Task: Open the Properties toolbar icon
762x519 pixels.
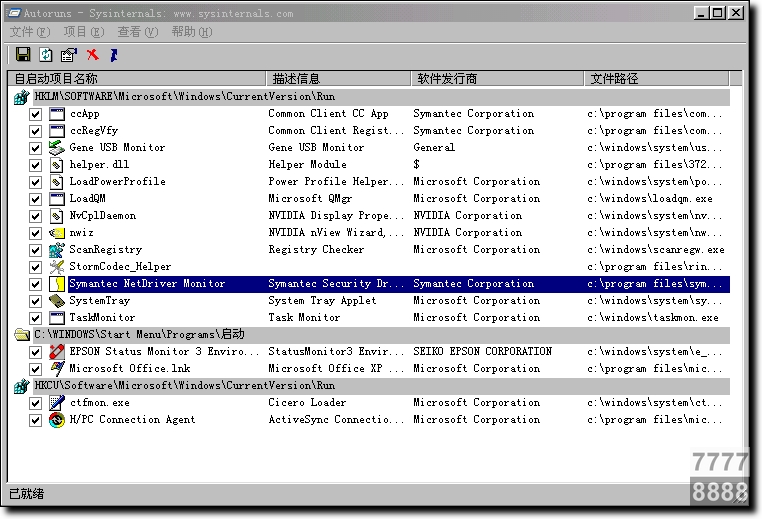Action: (69, 54)
